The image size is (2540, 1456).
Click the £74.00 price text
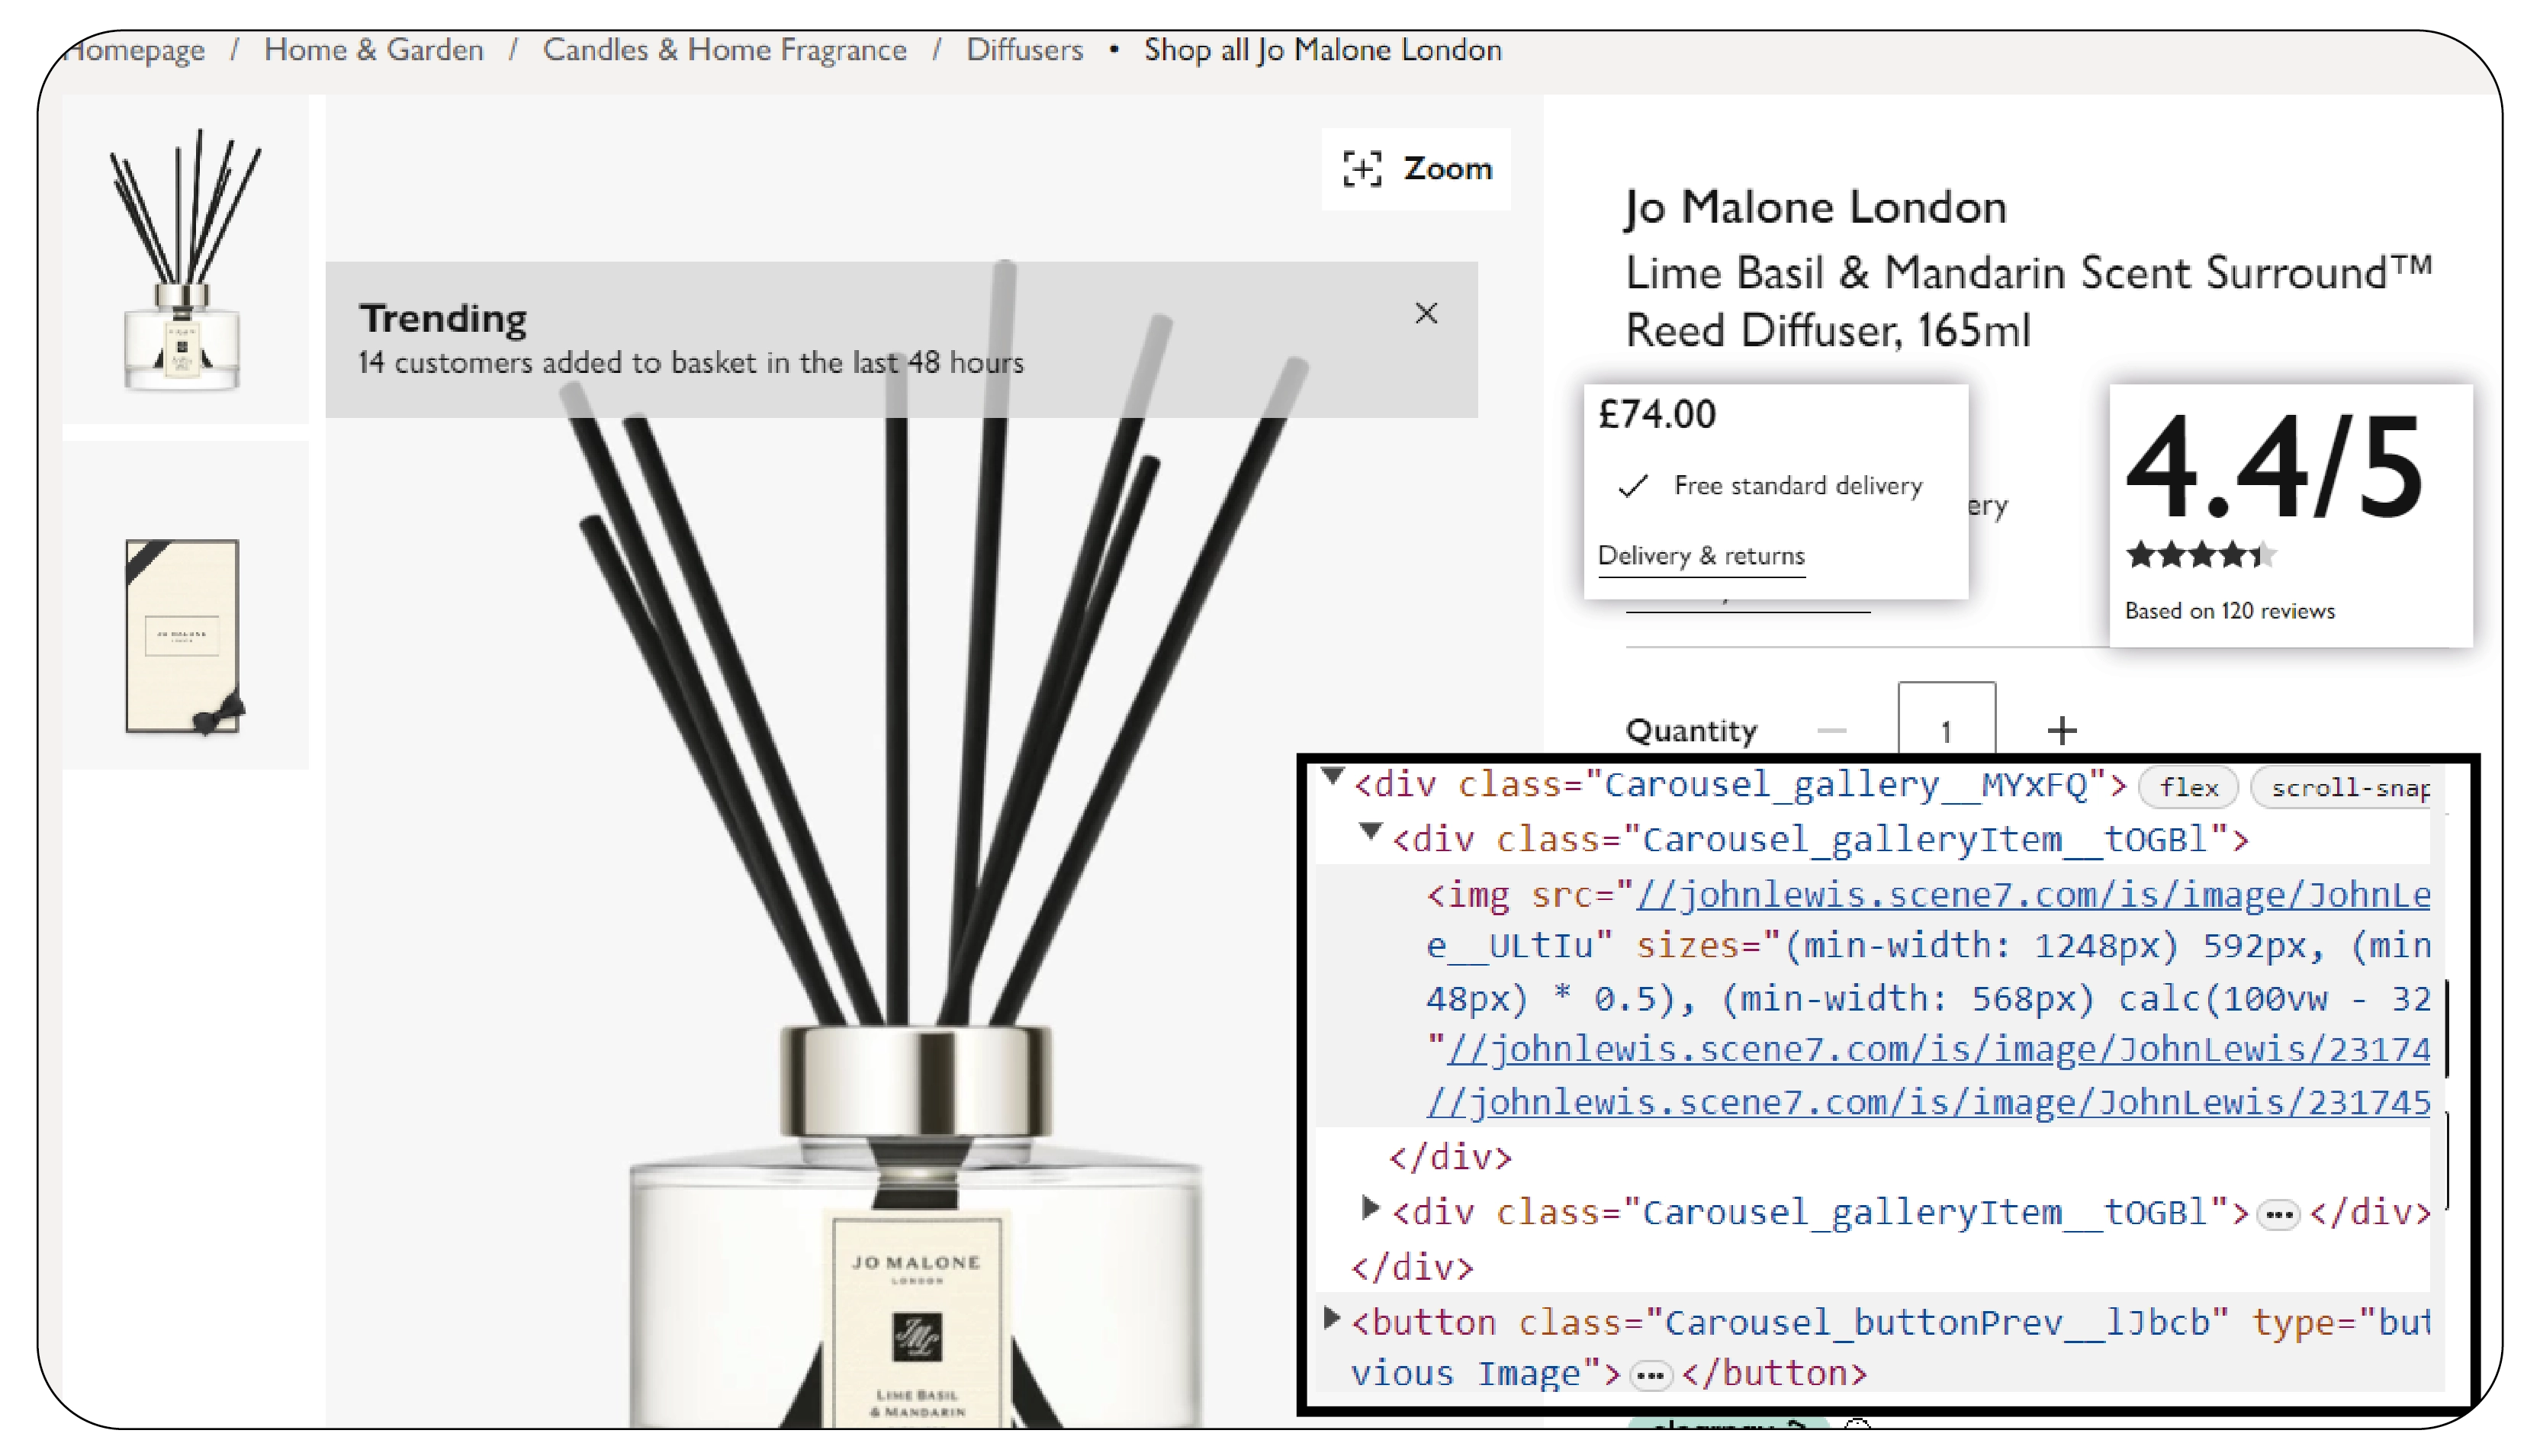pyautogui.click(x=1657, y=414)
